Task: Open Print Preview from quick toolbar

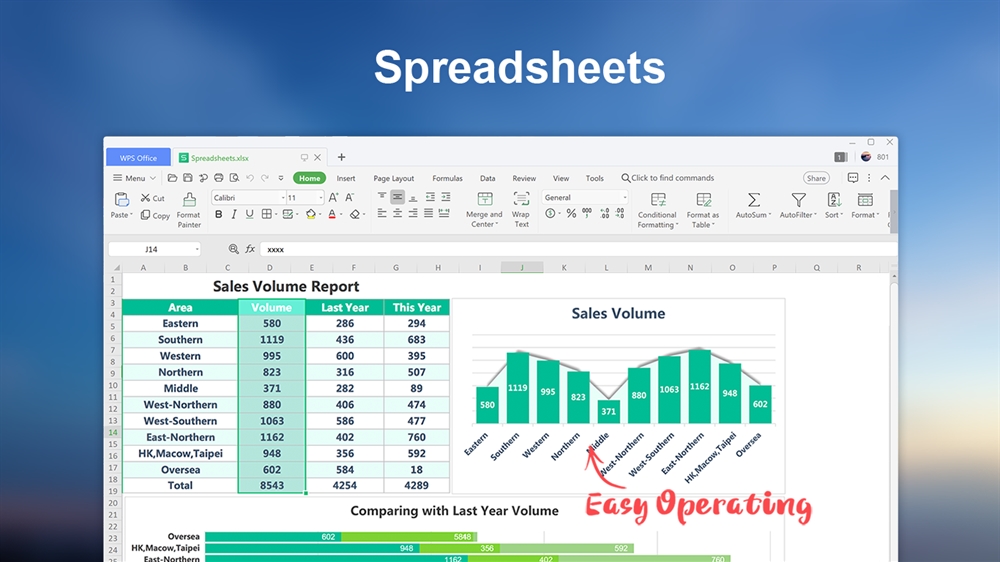Action: point(234,178)
